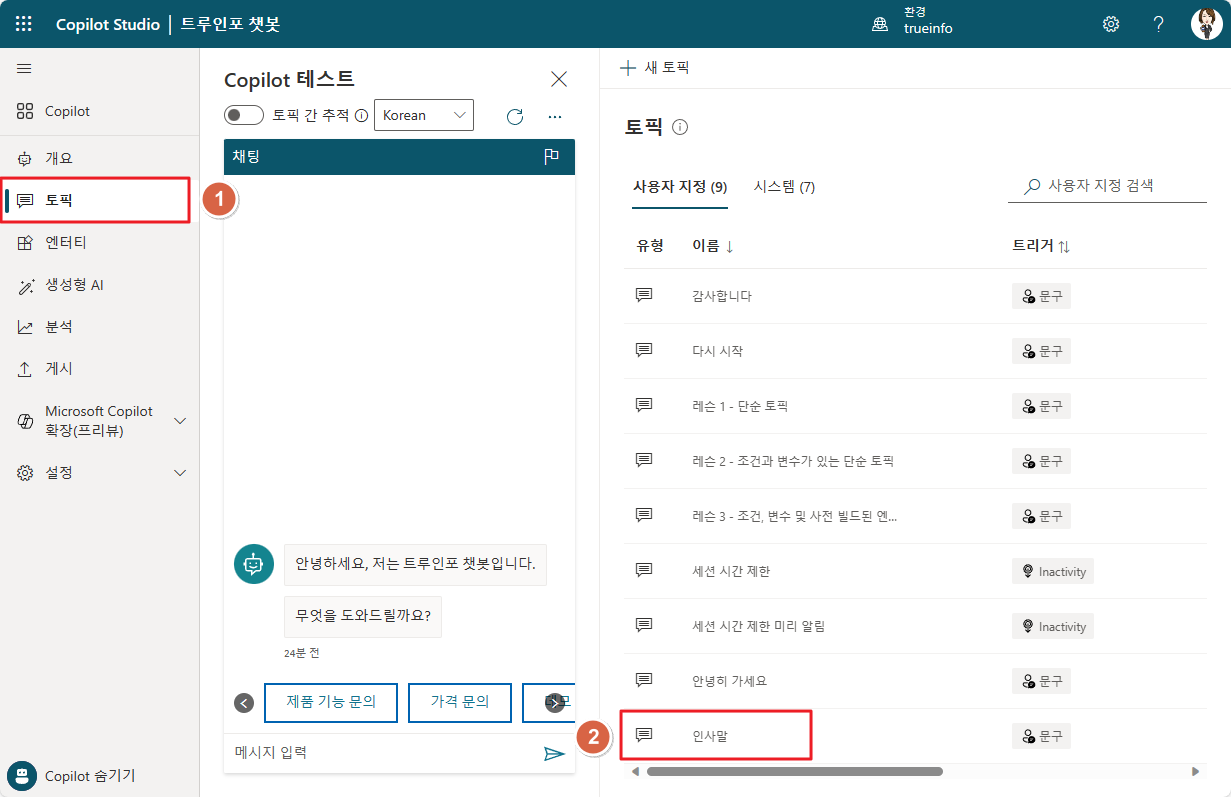The width and height of the screenshot is (1231, 797).
Task: Open the 인사말 topic
Action: (709, 736)
